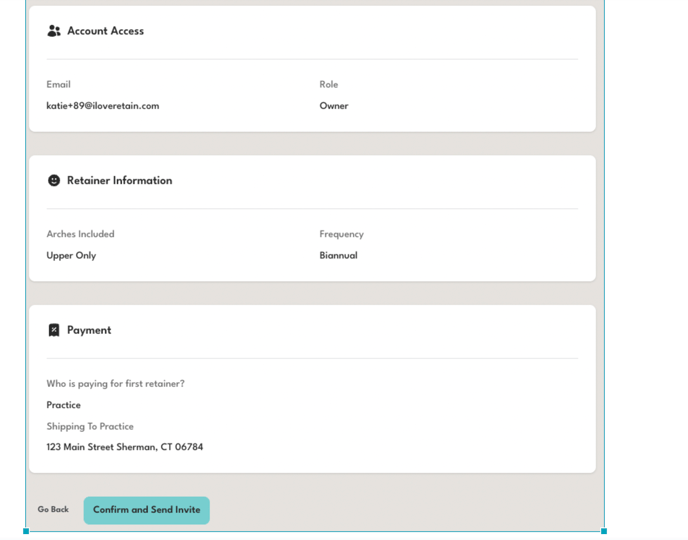Click the Account Access people icon
This screenshot has height=540, width=688.
pyautogui.click(x=54, y=31)
